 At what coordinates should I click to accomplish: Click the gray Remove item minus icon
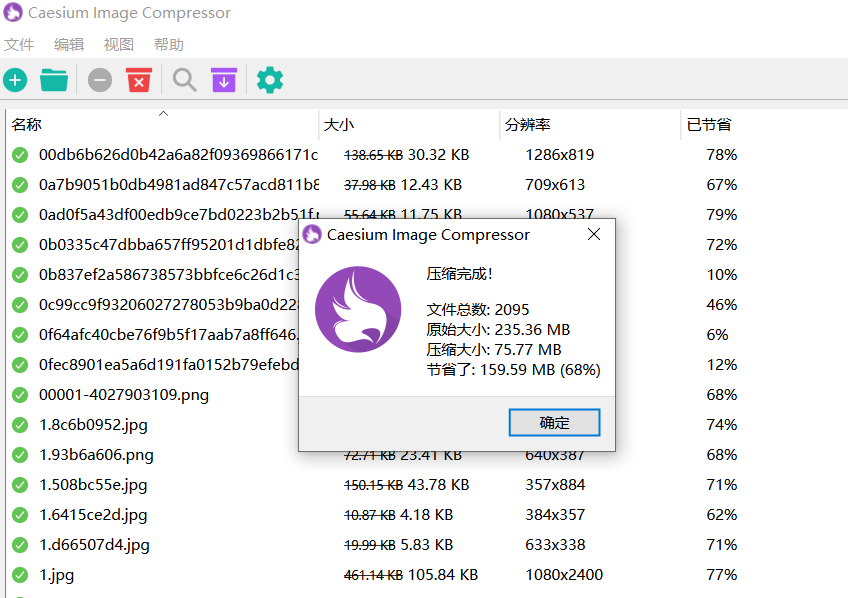[100, 80]
